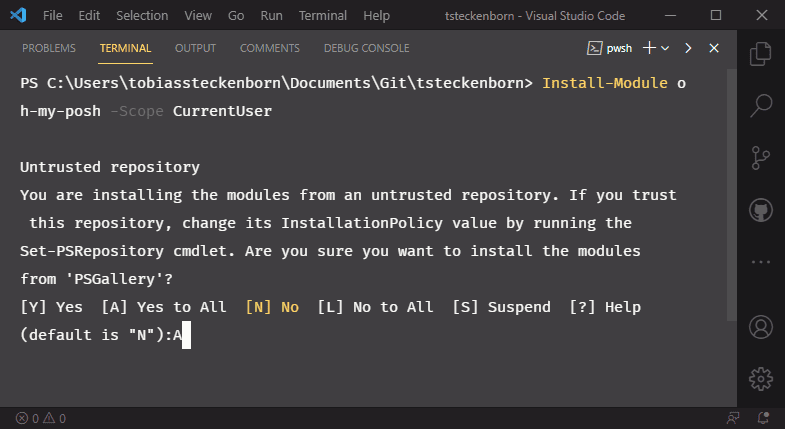Click the '[A] Yes to All' option text
The height and width of the screenshot is (429, 785).
pyautogui.click(x=164, y=307)
